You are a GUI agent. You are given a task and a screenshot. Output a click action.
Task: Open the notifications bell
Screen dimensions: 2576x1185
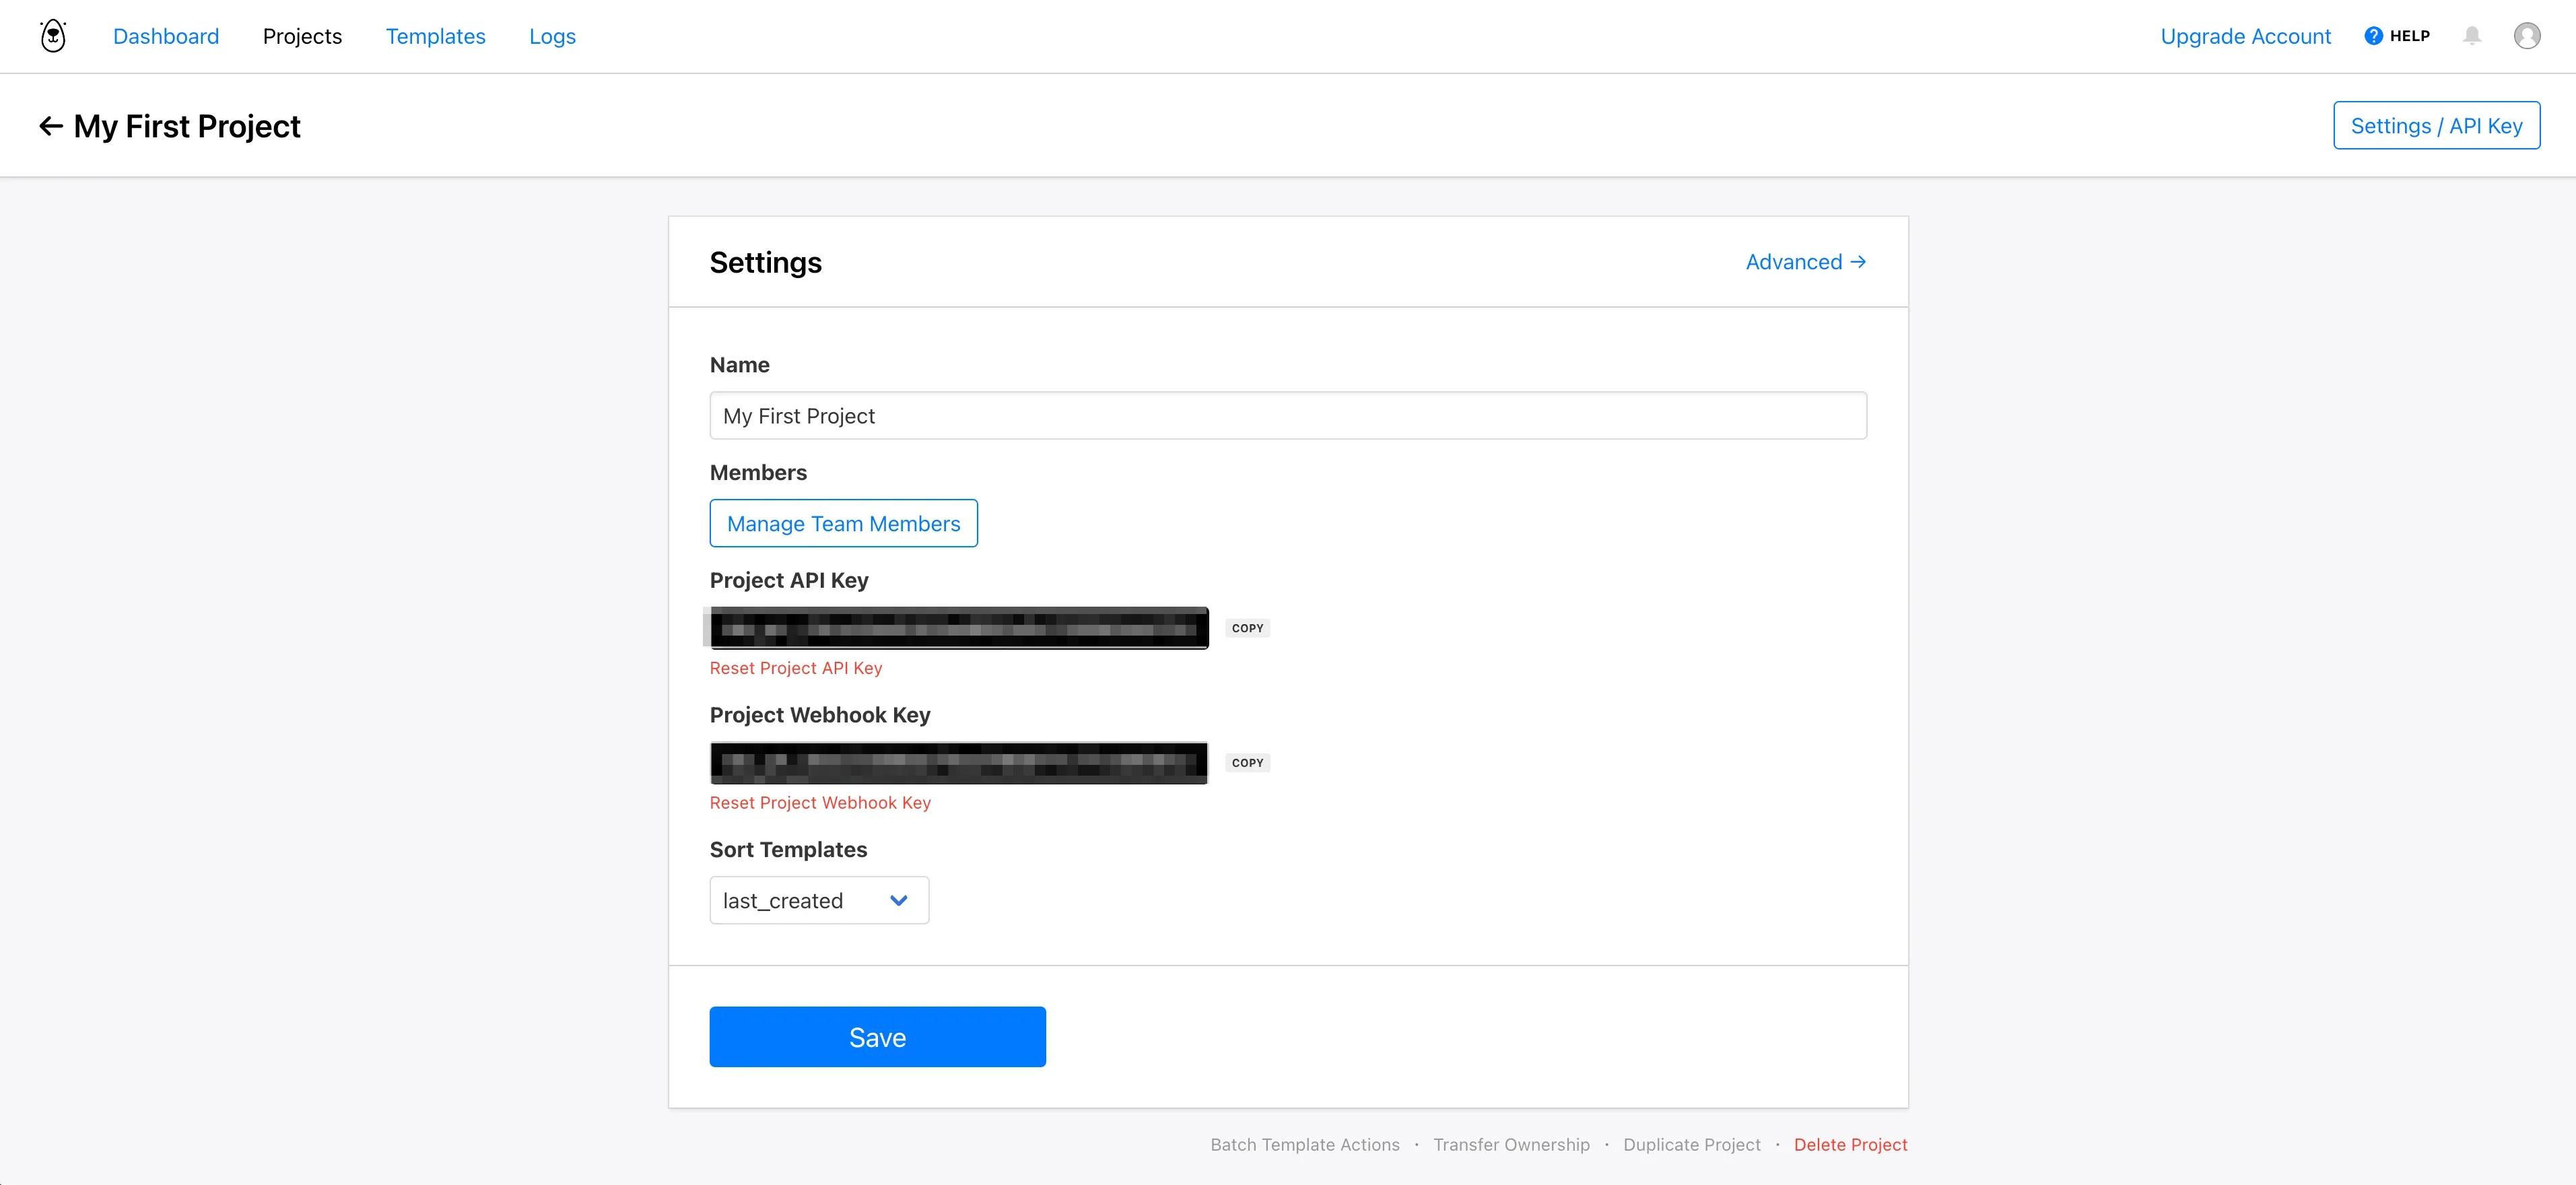[x=2471, y=36]
